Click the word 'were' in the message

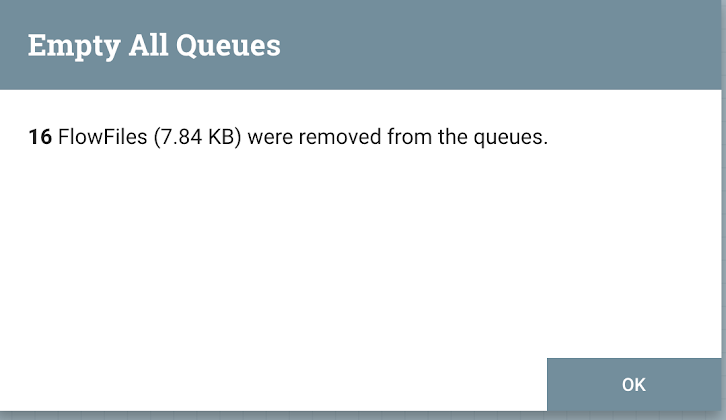click(x=270, y=138)
